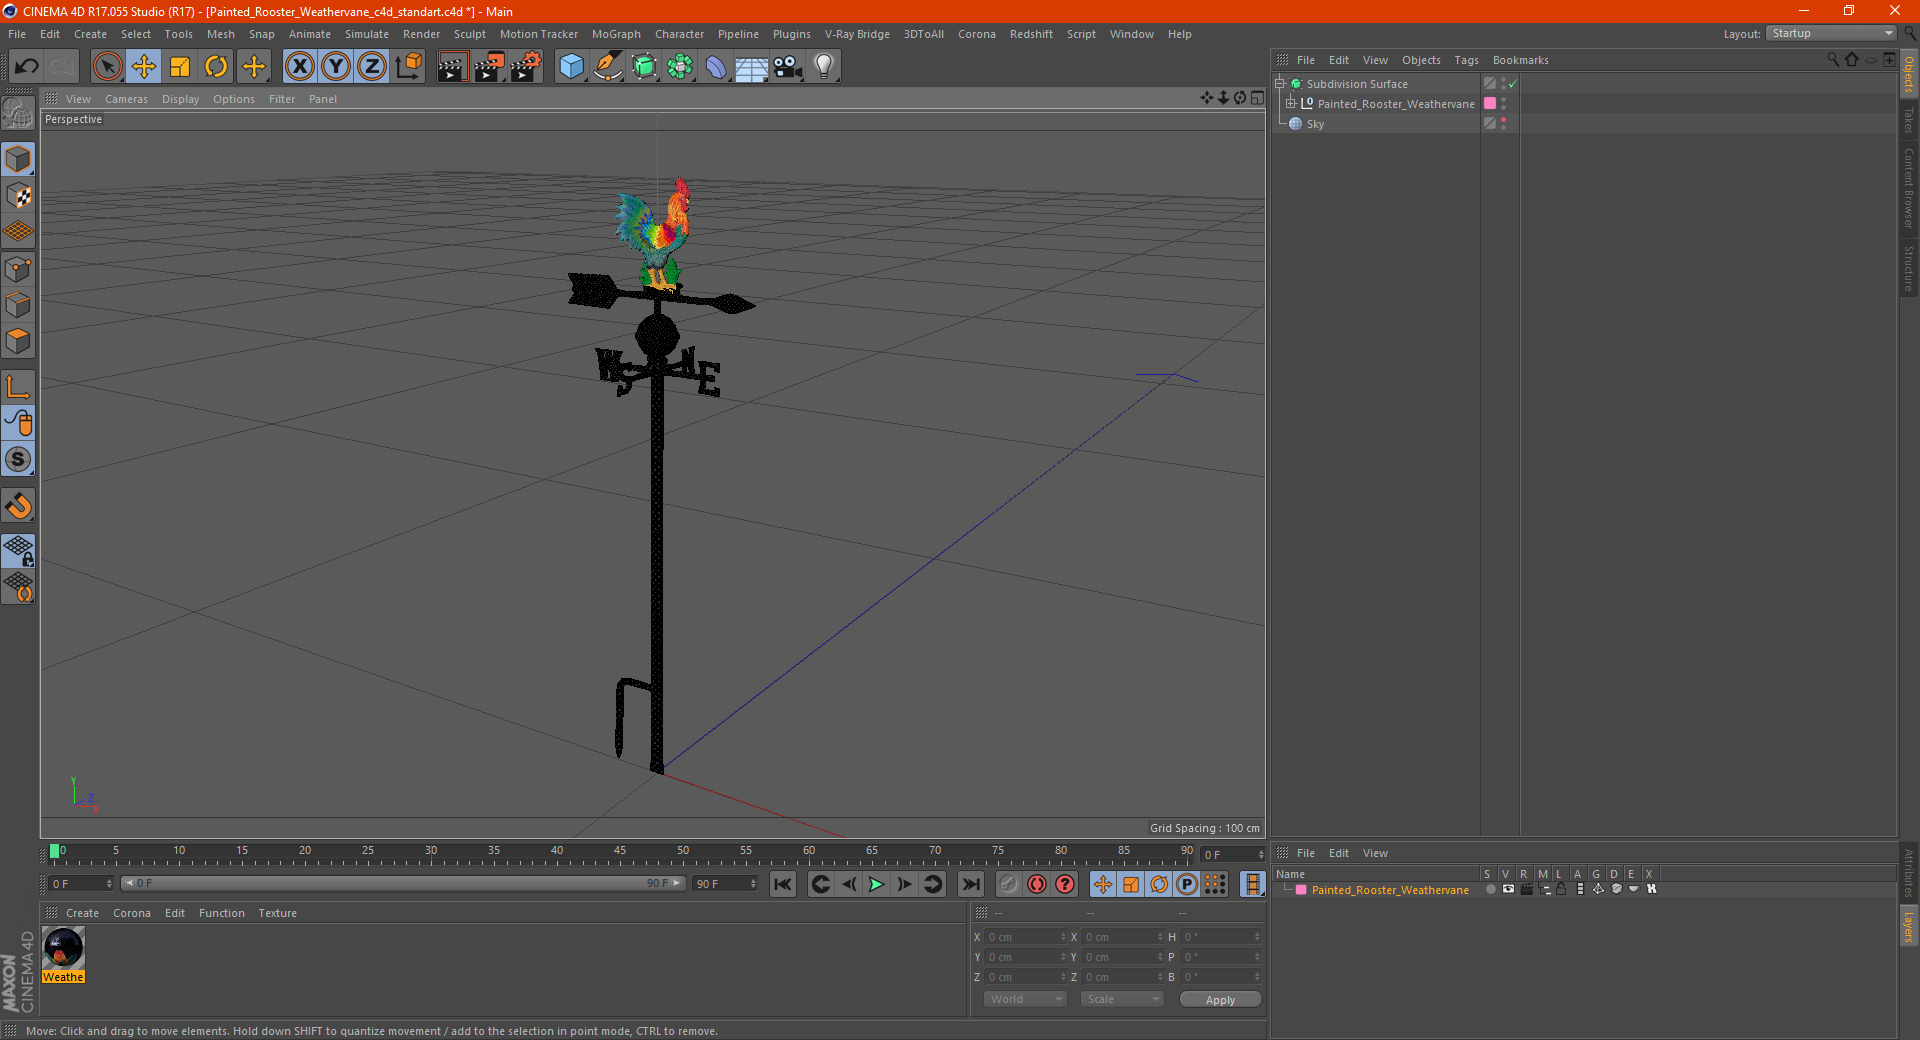This screenshot has height=1040, width=1920.
Task: Go to end of animation
Action: 970,884
